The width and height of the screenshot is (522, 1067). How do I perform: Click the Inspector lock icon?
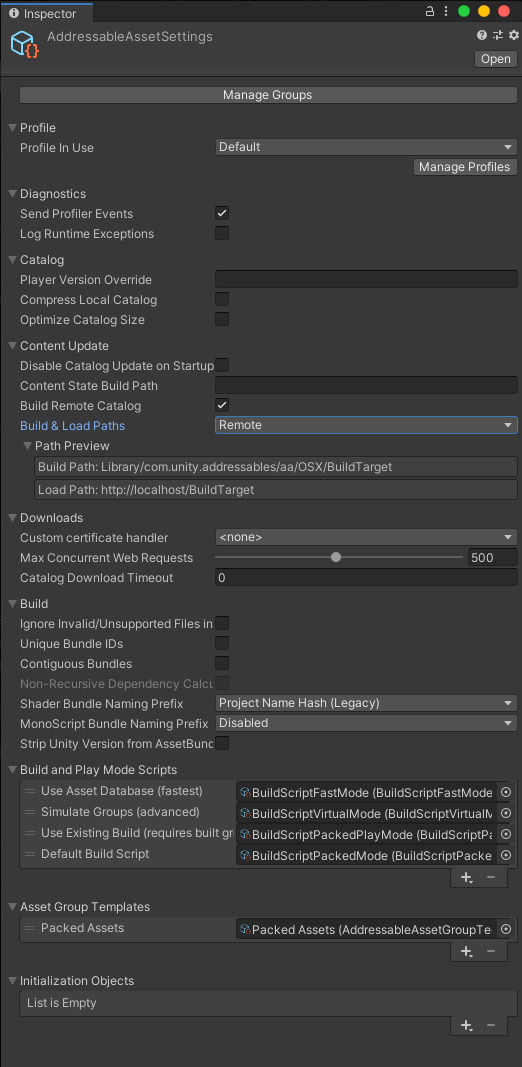(429, 11)
